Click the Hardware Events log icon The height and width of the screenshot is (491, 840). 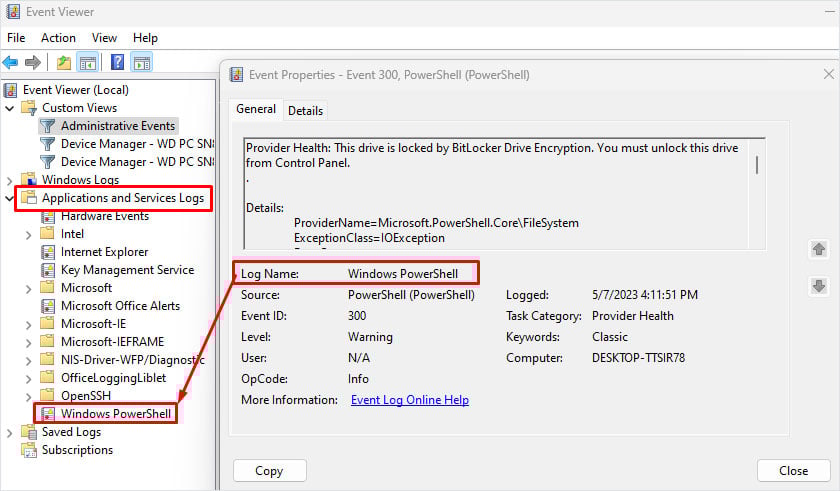click(48, 217)
